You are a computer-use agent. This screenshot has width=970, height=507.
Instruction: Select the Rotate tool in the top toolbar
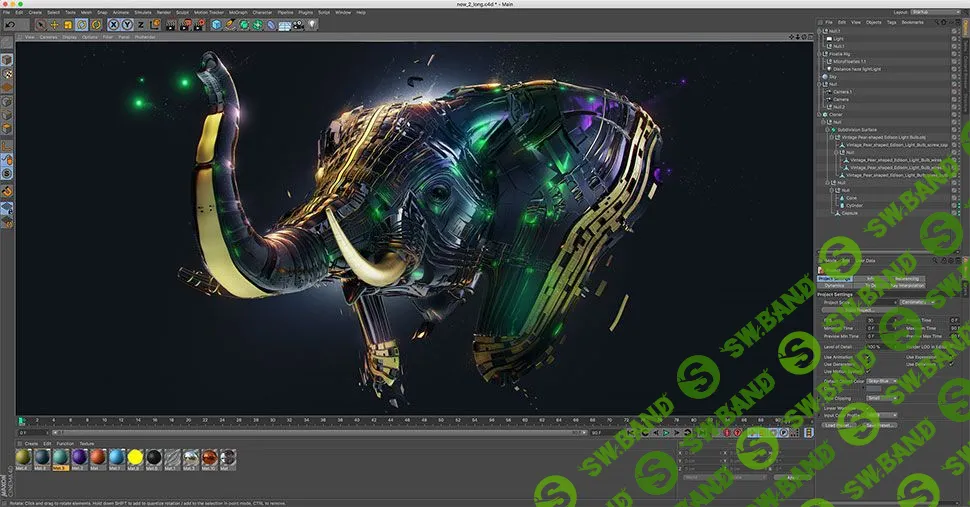point(82,24)
